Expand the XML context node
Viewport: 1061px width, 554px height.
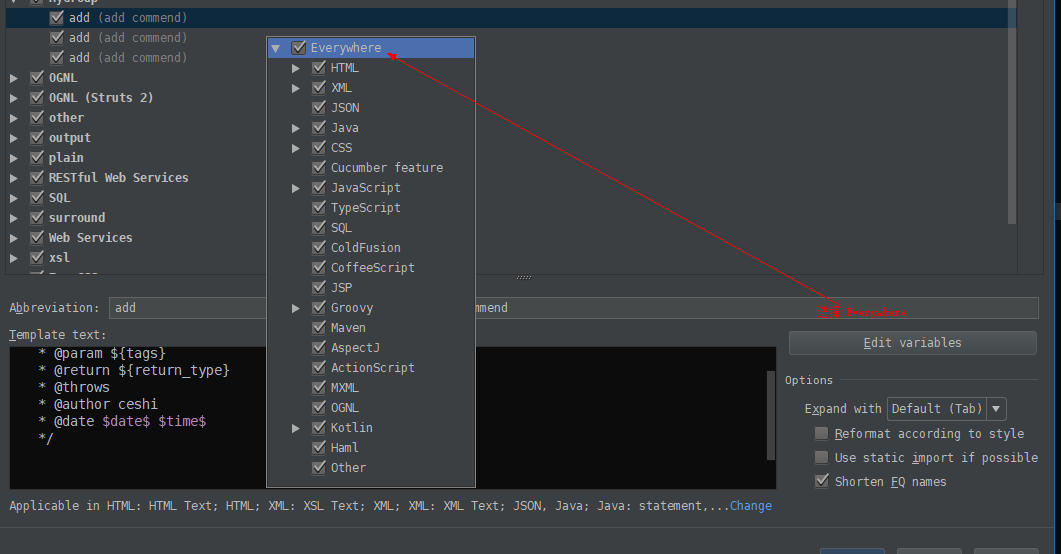click(x=296, y=88)
